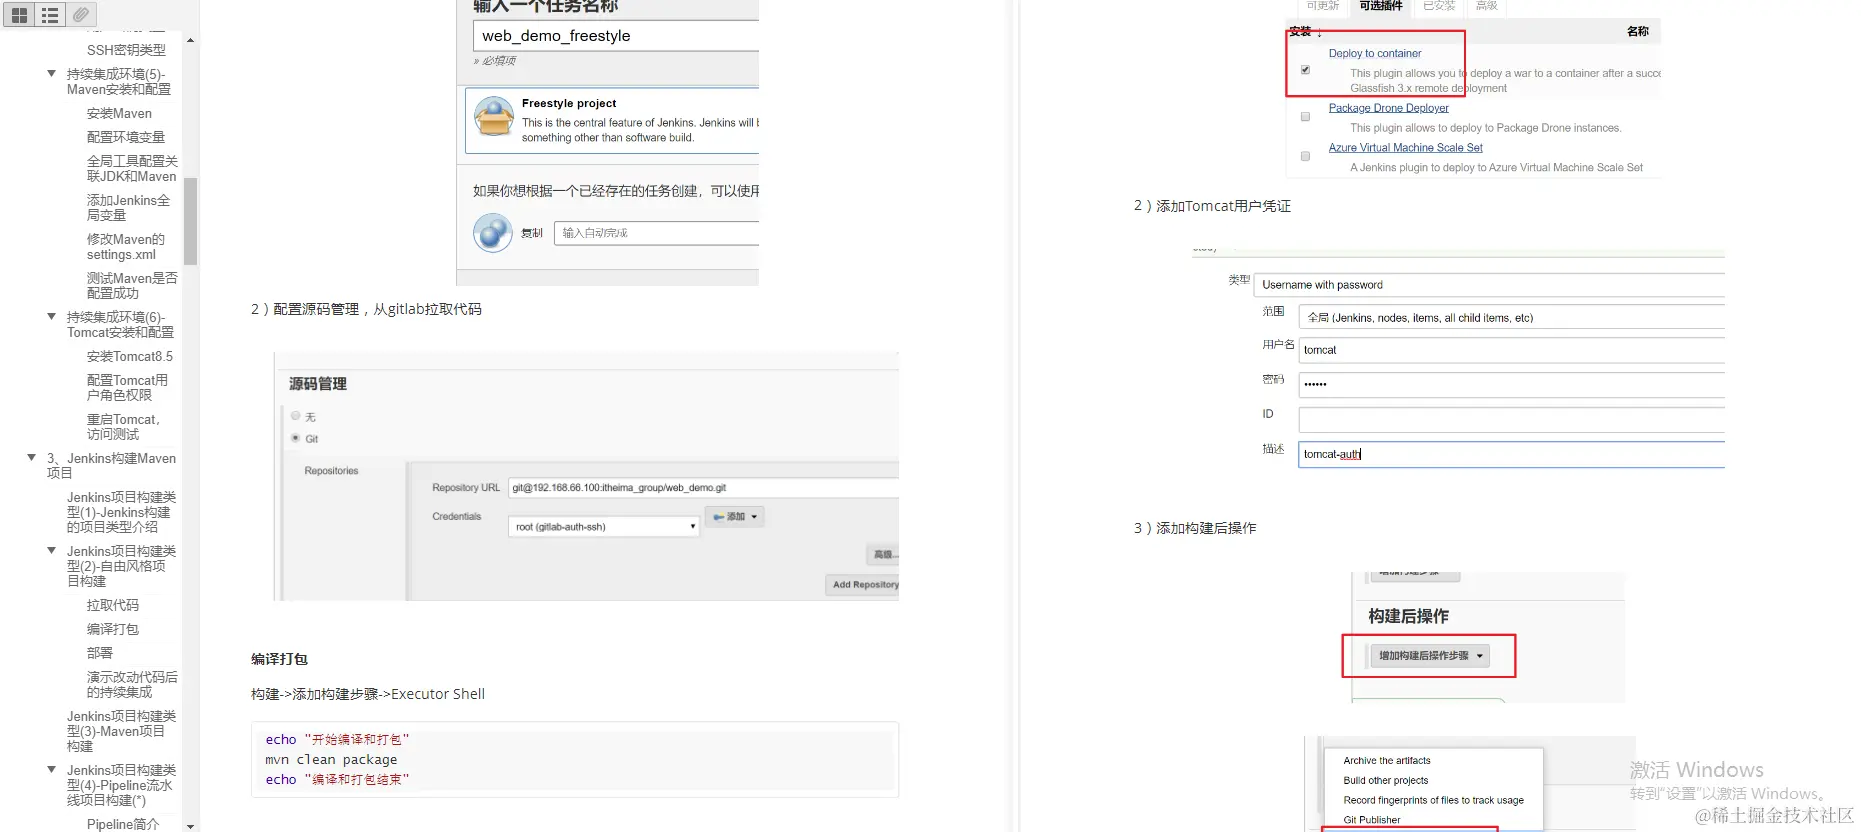The image size is (1861, 832).
Task: Go to 测试Maven是否配置成功 outline entry
Action: (x=132, y=286)
